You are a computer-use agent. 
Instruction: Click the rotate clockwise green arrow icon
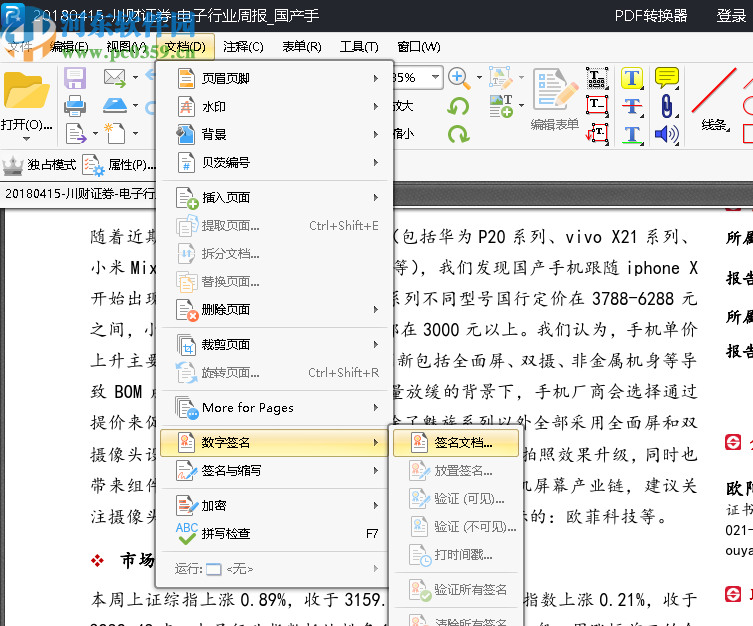[x=458, y=134]
